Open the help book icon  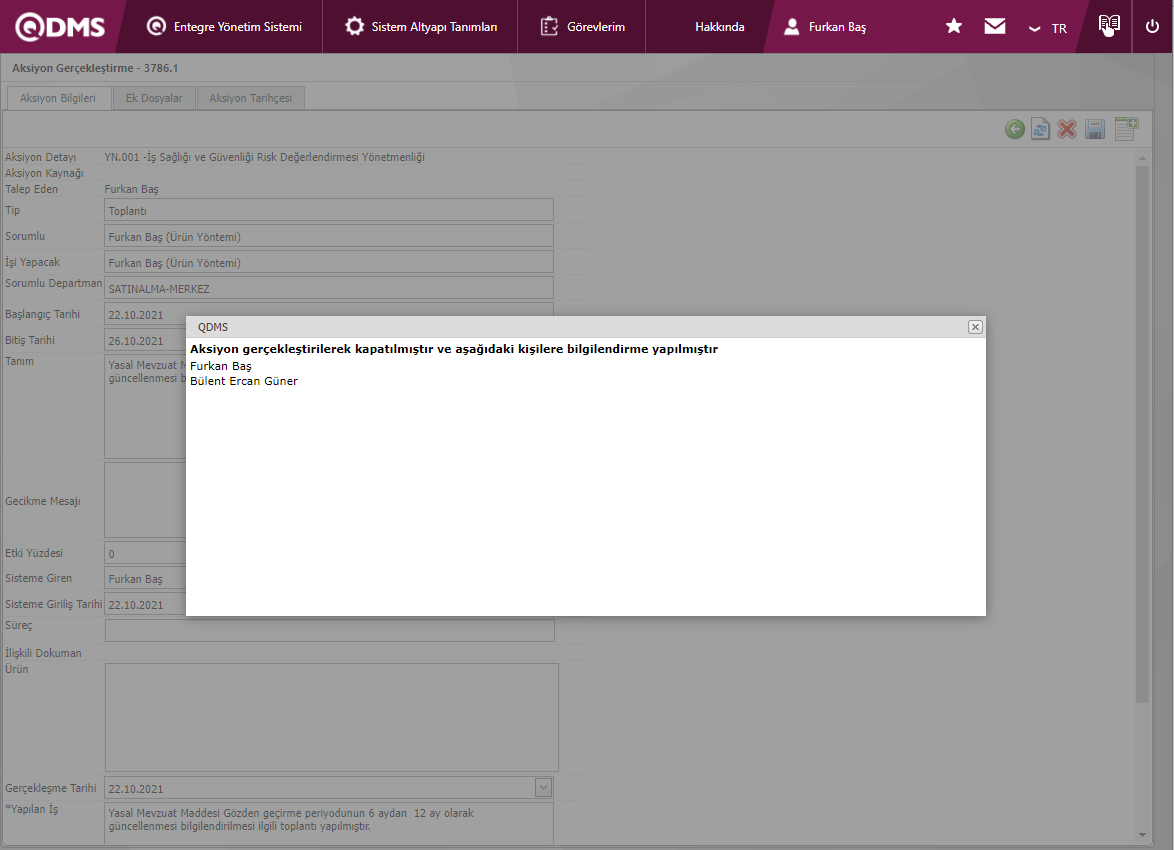(1109, 25)
